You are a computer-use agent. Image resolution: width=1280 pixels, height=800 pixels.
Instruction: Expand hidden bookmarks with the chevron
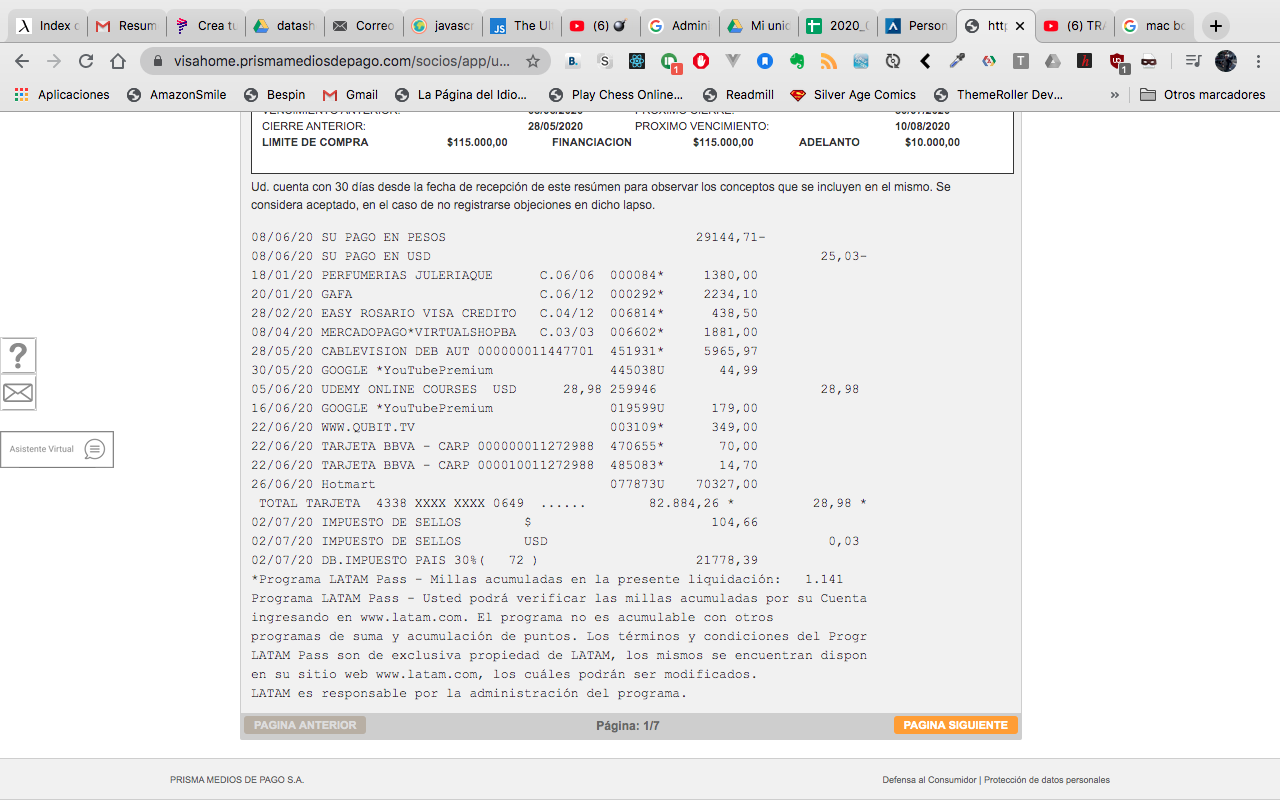(1115, 95)
